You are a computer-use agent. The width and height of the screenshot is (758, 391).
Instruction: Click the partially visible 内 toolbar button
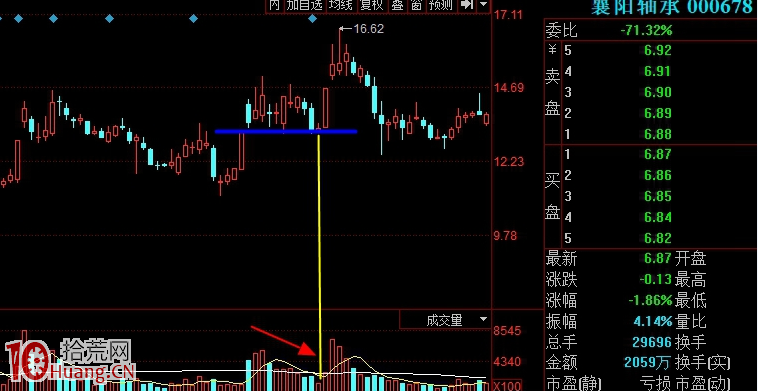pos(274,5)
